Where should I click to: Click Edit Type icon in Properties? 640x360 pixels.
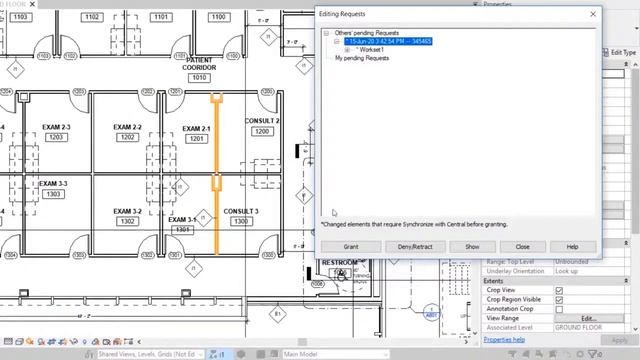click(x=606, y=53)
